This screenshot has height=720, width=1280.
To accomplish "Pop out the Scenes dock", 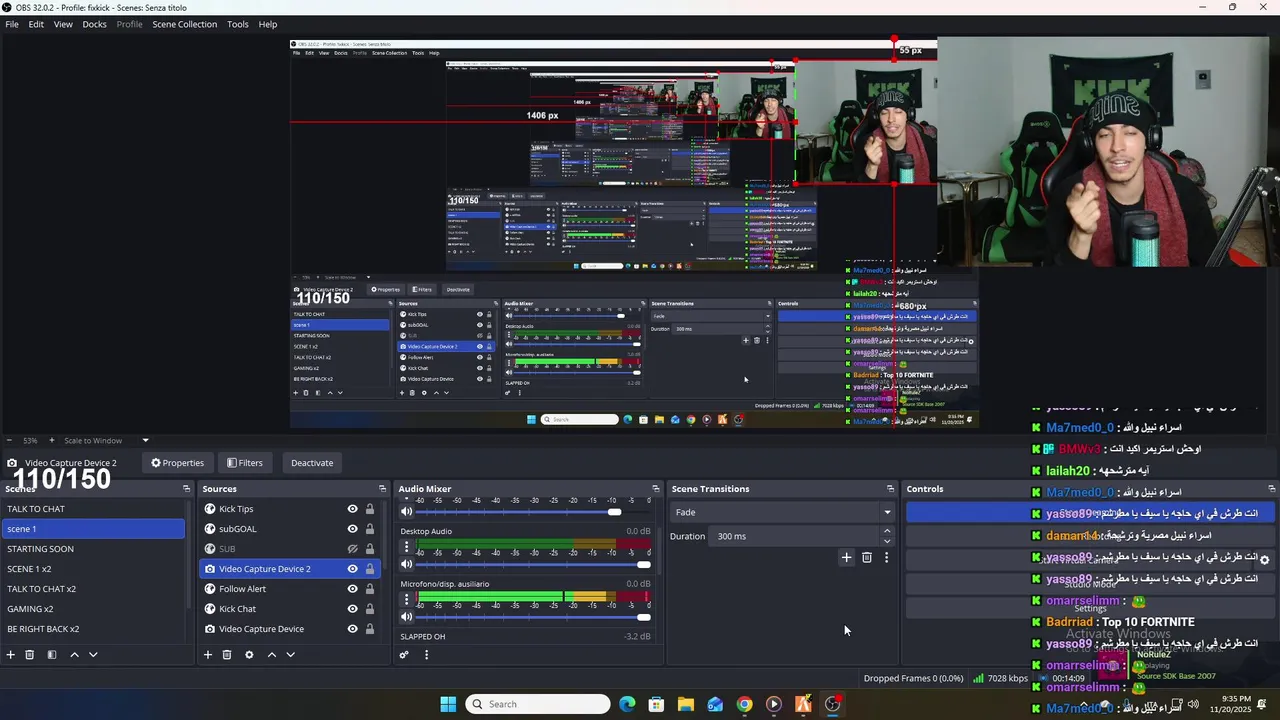I will pyautogui.click(x=186, y=489).
